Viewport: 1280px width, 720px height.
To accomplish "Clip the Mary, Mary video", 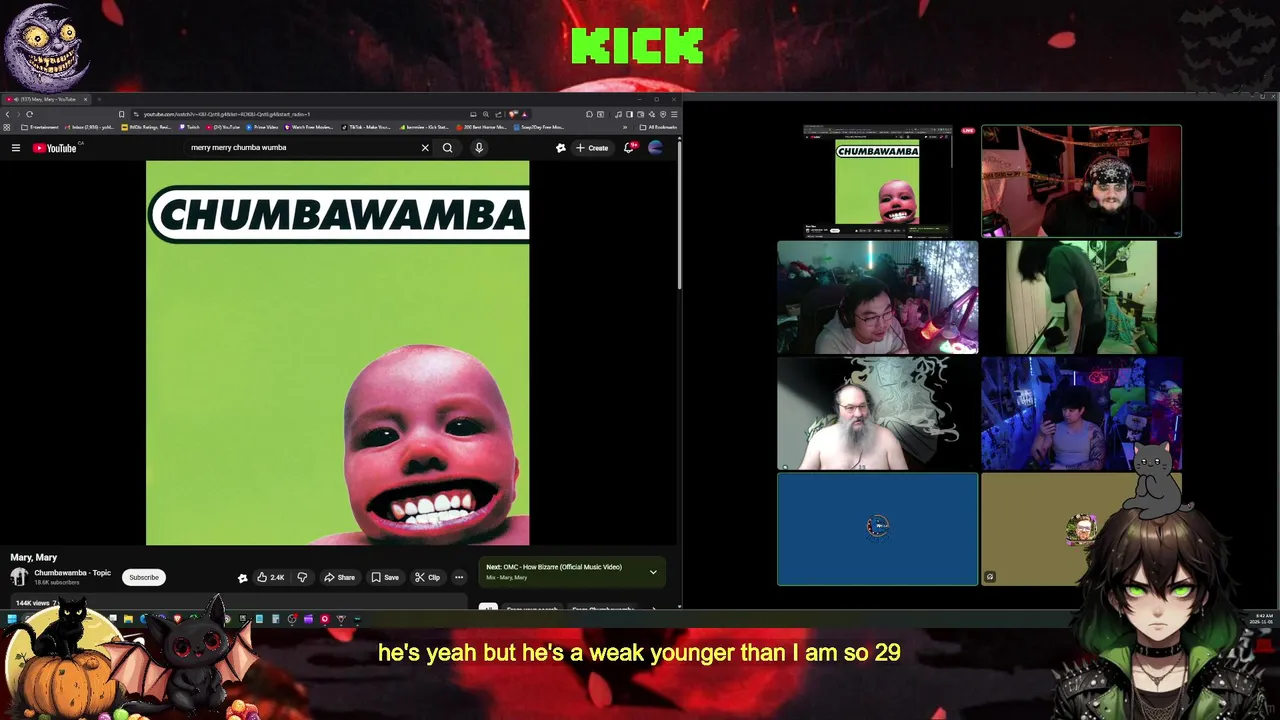I will click(x=427, y=577).
